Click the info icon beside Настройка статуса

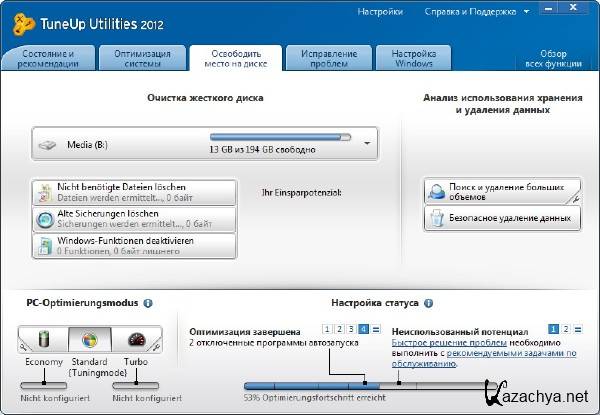428,302
